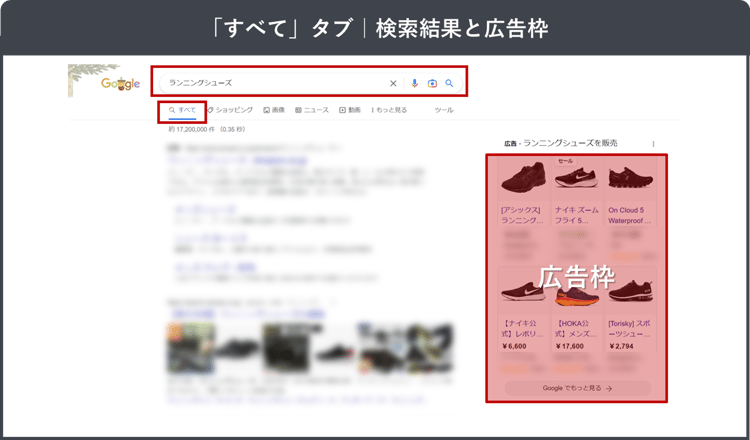Open the ad options three-dot menu
750x440 pixels.
[x=653, y=143]
